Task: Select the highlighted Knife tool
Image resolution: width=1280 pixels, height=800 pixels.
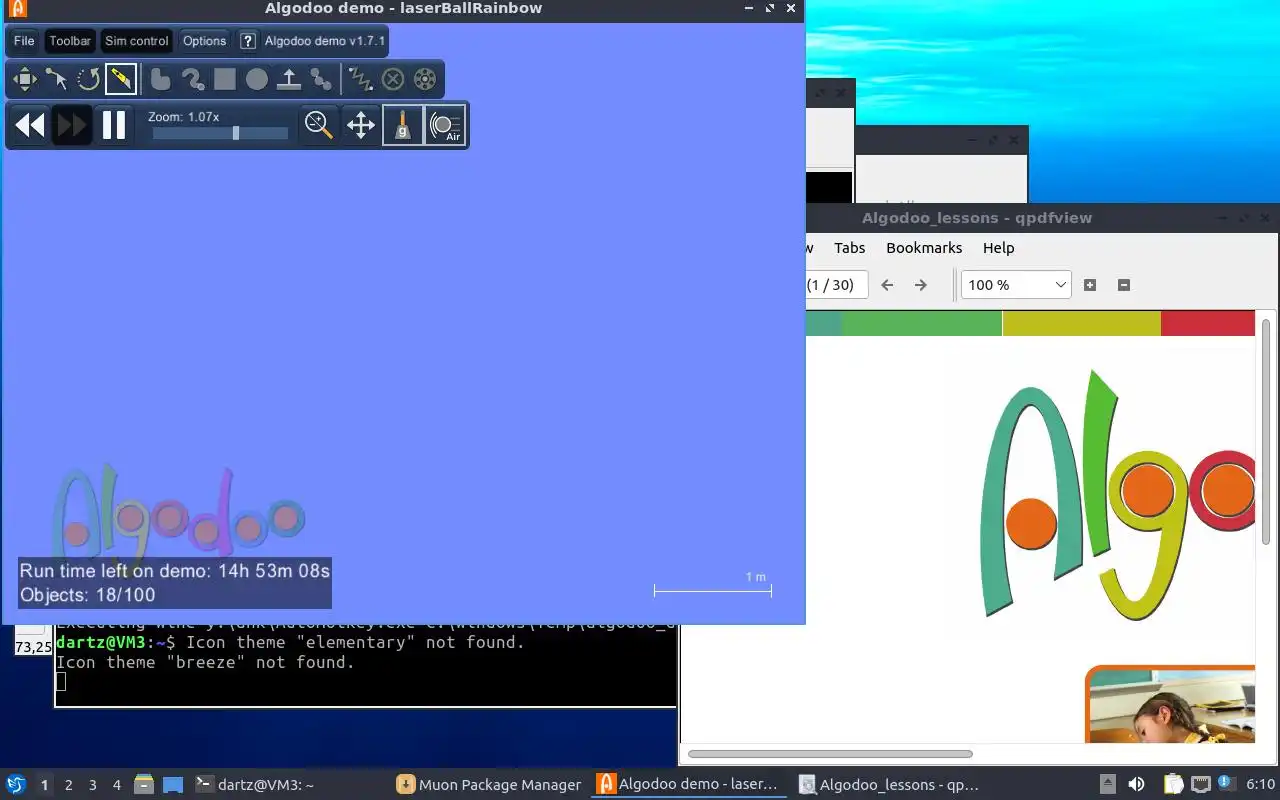Action: (x=120, y=79)
